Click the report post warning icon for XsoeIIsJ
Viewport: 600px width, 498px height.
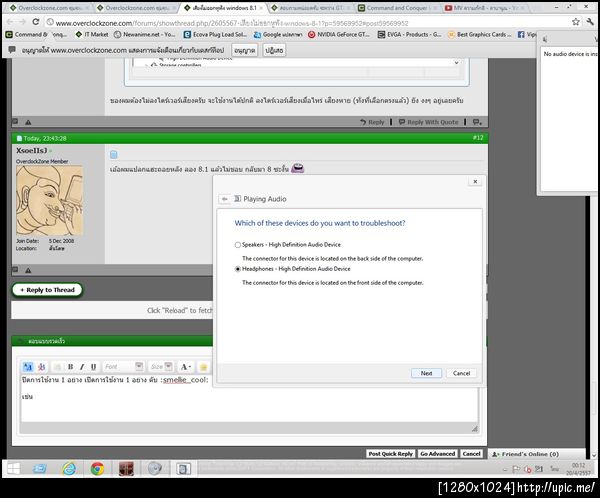[x=28, y=270]
